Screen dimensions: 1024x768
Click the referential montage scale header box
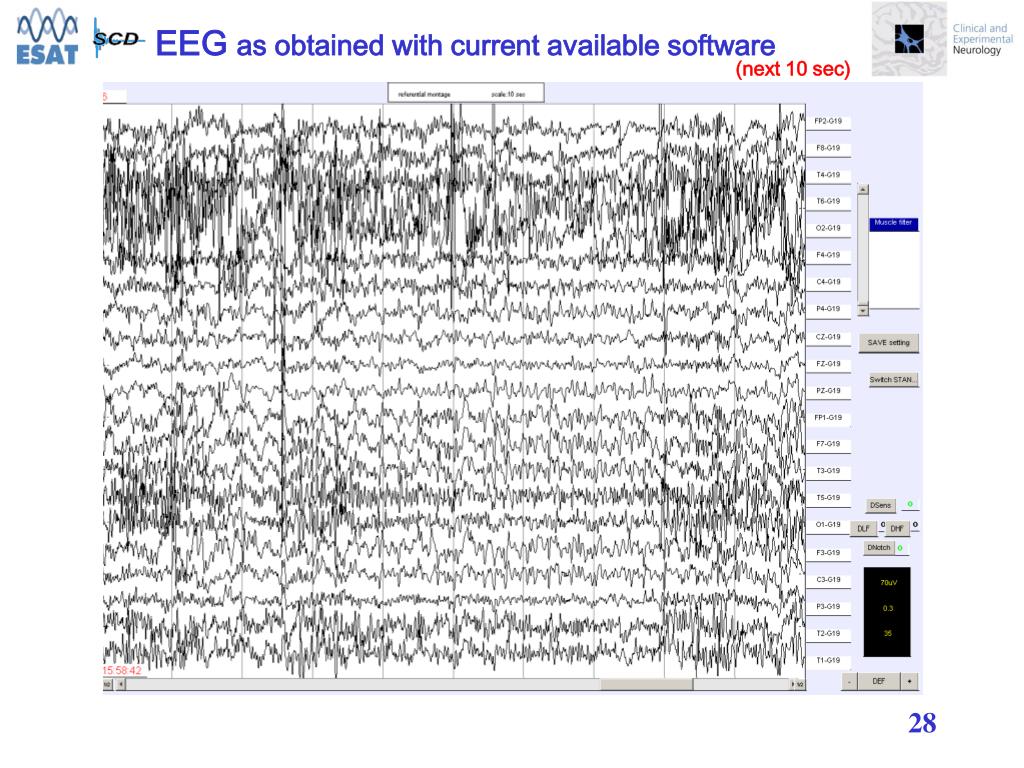point(466,93)
